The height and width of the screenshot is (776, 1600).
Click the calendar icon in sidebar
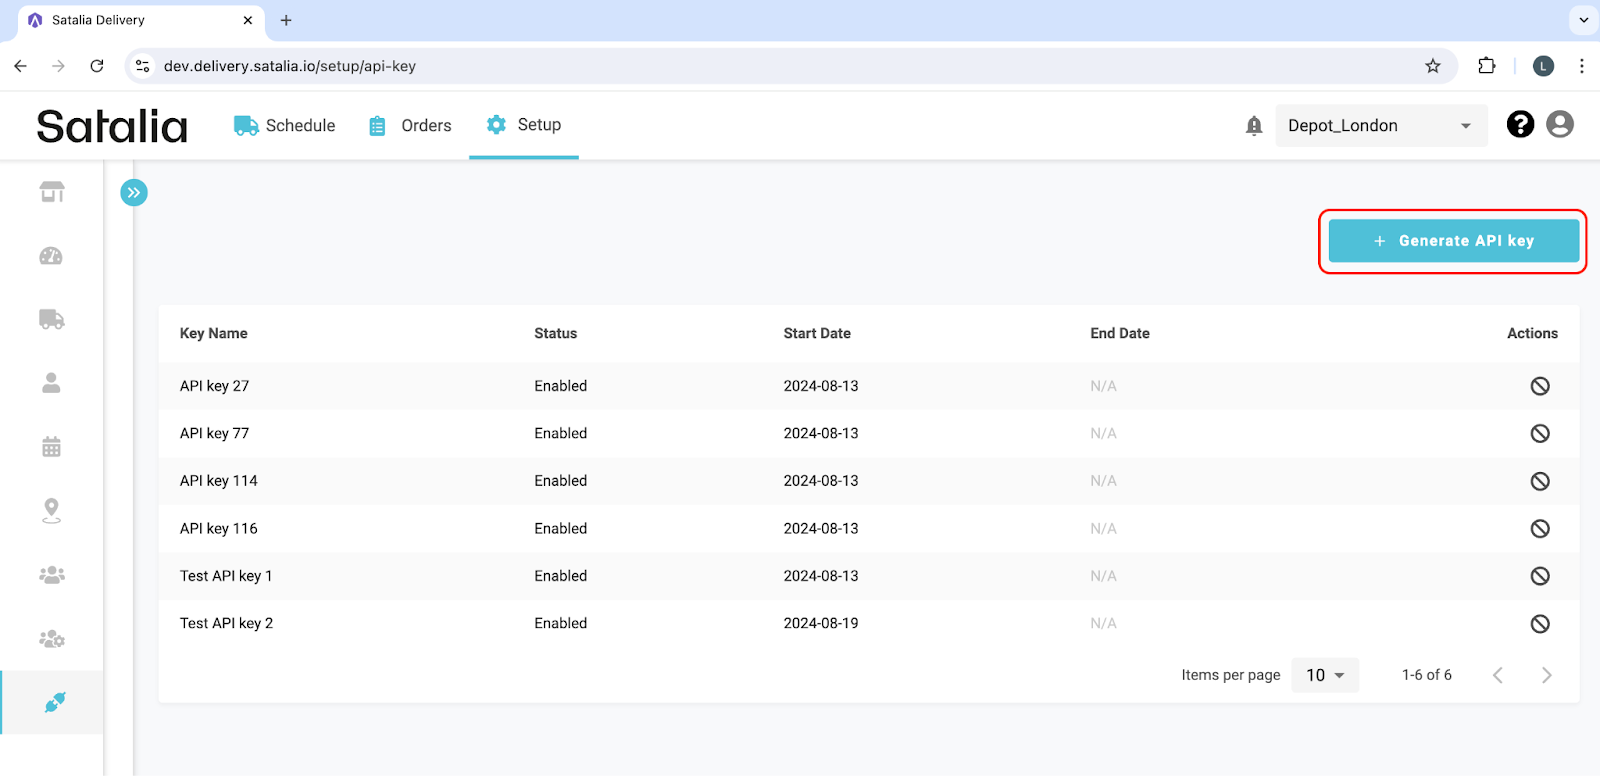pyautogui.click(x=51, y=447)
